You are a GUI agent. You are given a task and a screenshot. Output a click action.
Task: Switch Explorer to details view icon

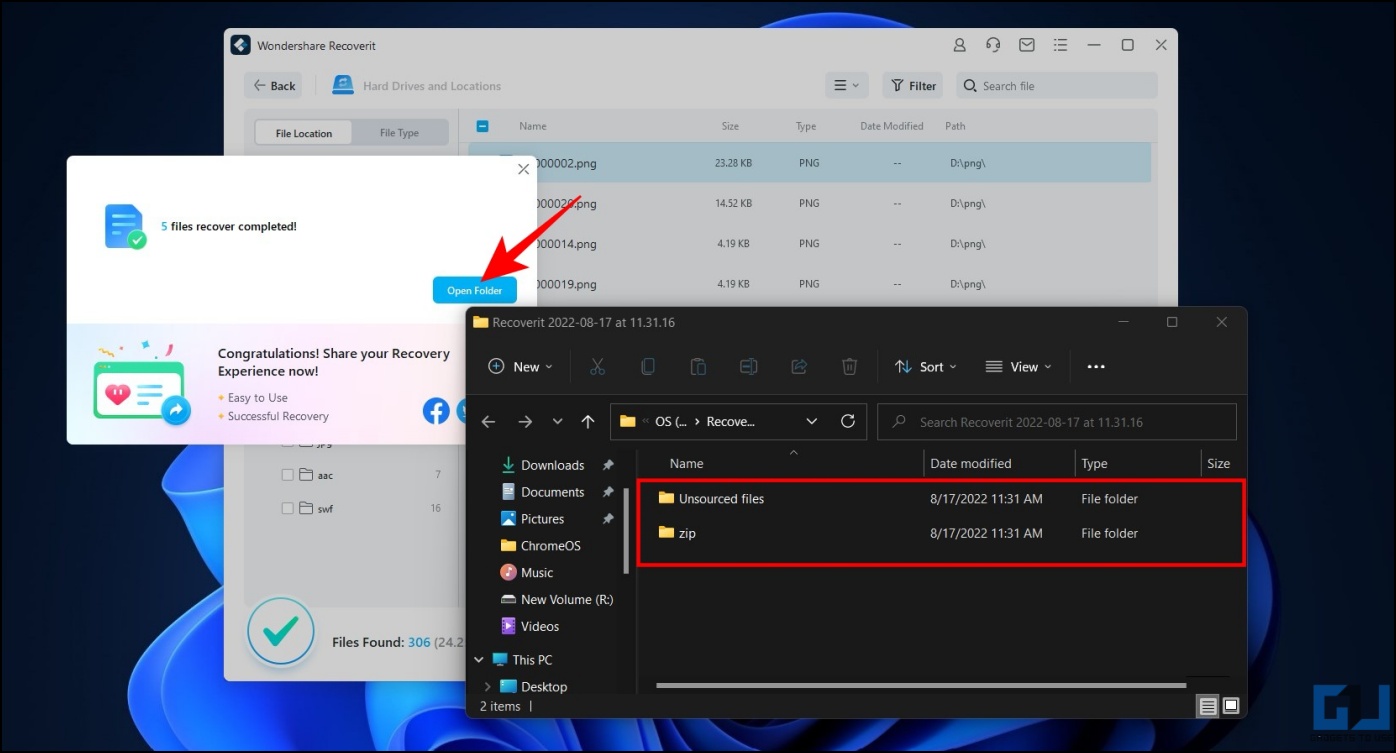tap(1208, 706)
